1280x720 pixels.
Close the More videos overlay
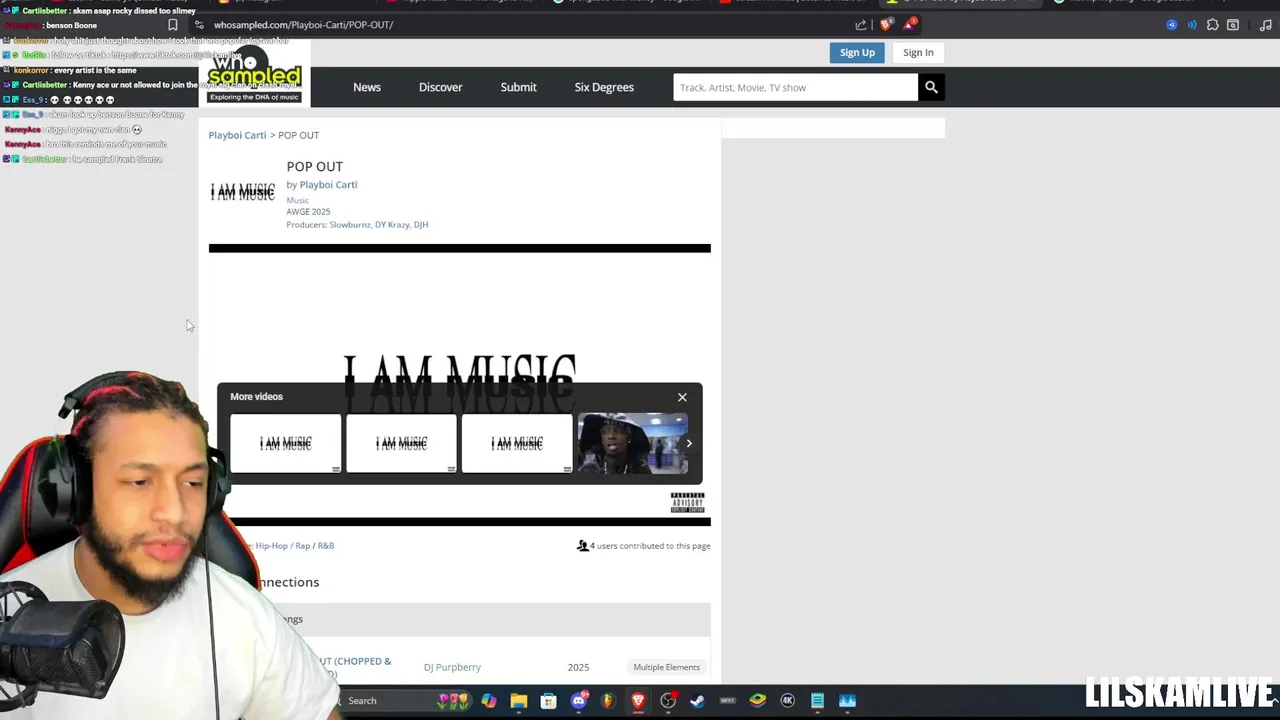point(682,397)
